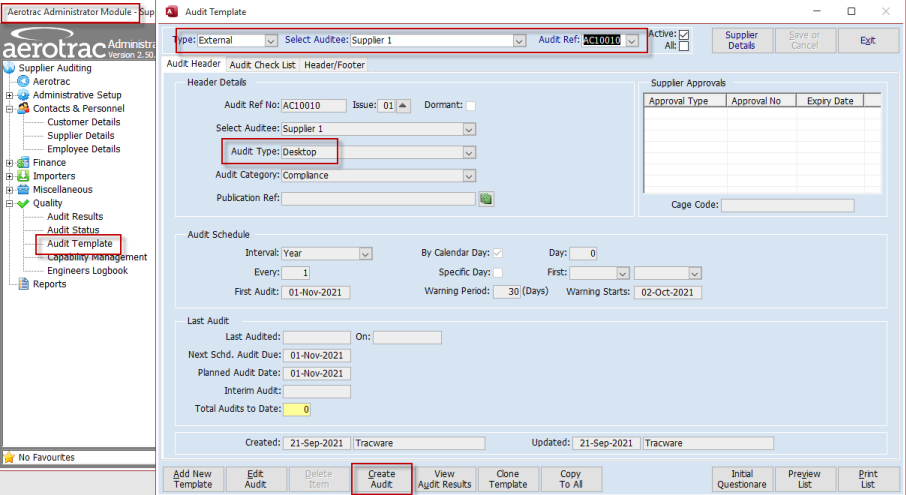Expand the Finance tree node

pos(9,163)
